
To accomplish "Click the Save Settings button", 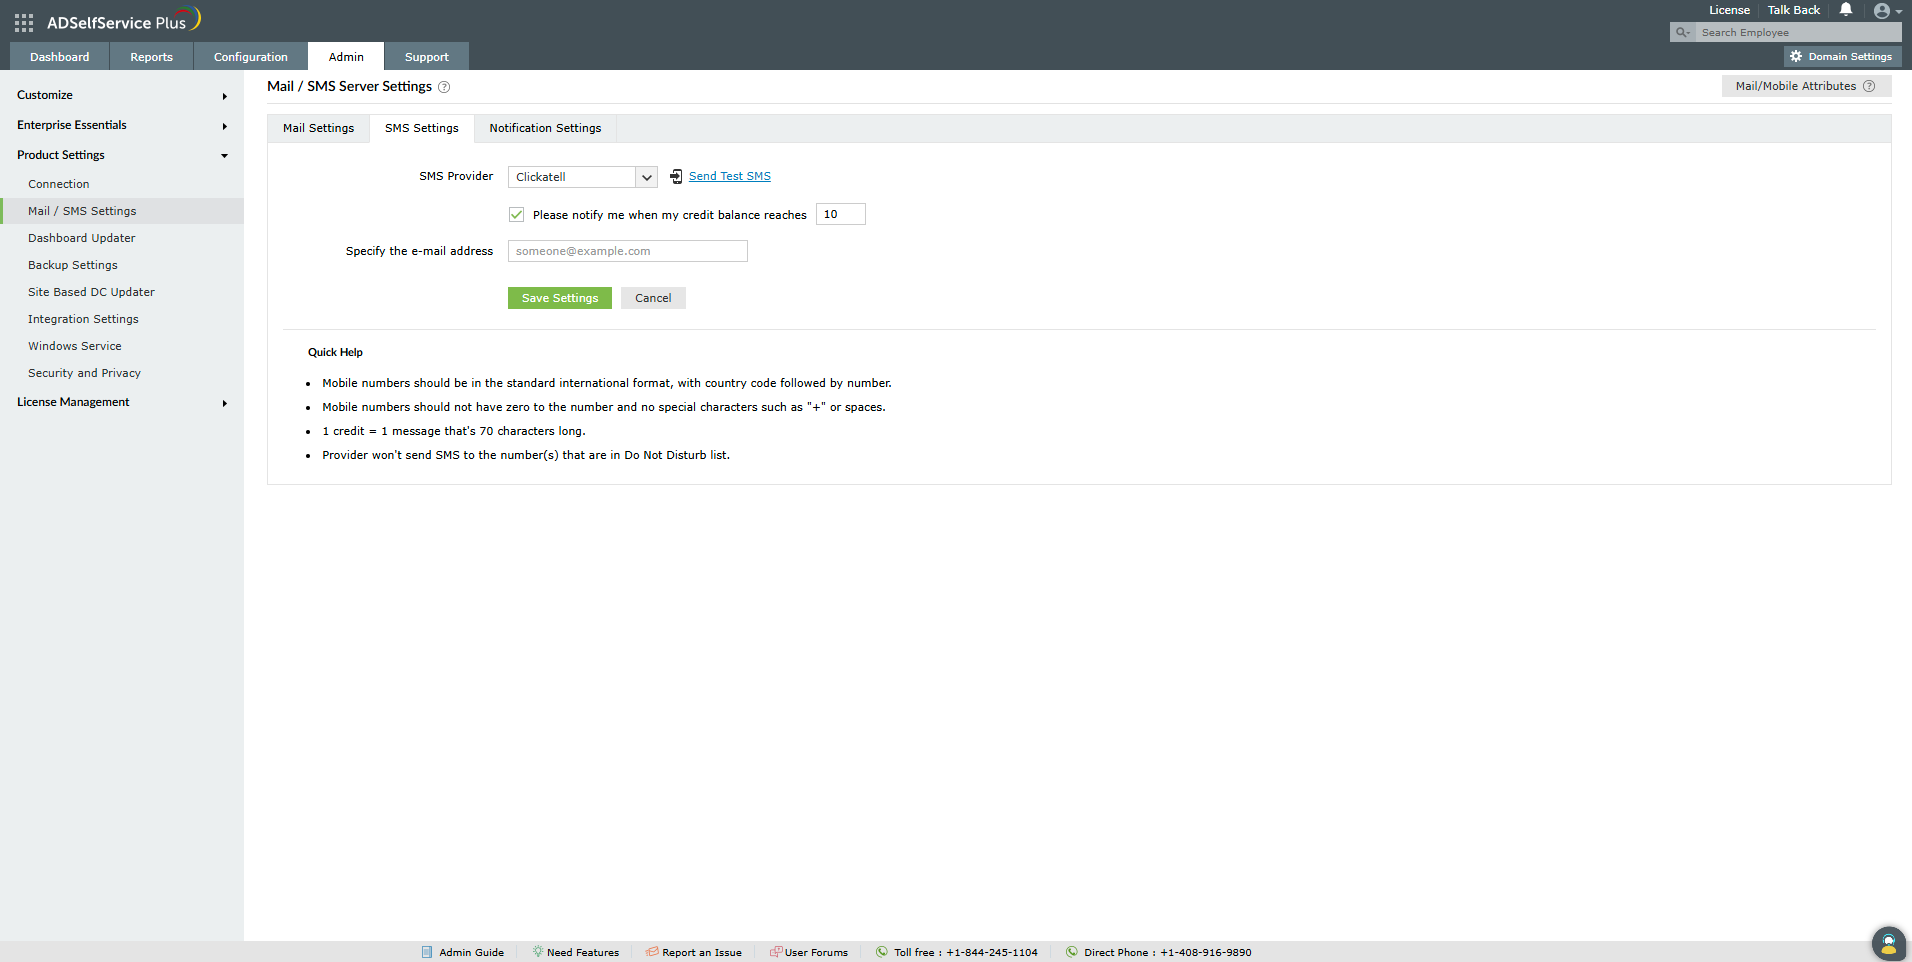I will tap(559, 298).
